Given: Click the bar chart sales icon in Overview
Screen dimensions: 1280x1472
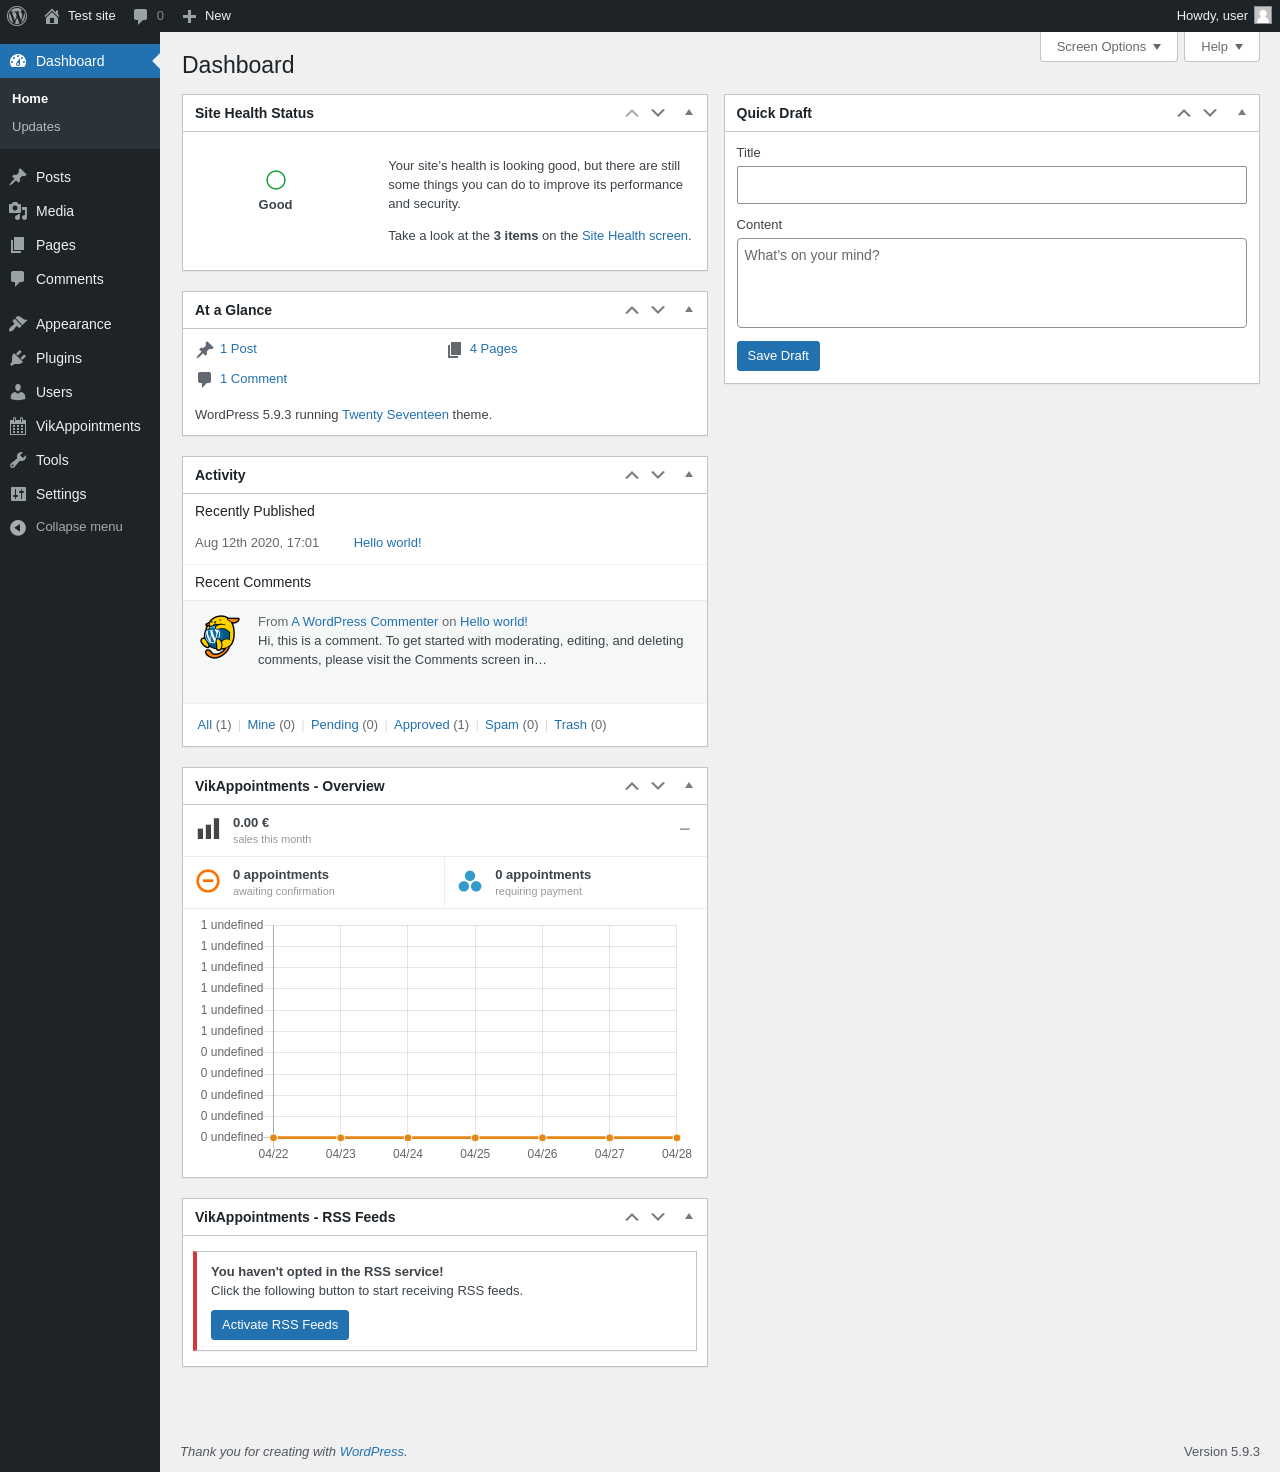Looking at the screenshot, I should click(208, 829).
